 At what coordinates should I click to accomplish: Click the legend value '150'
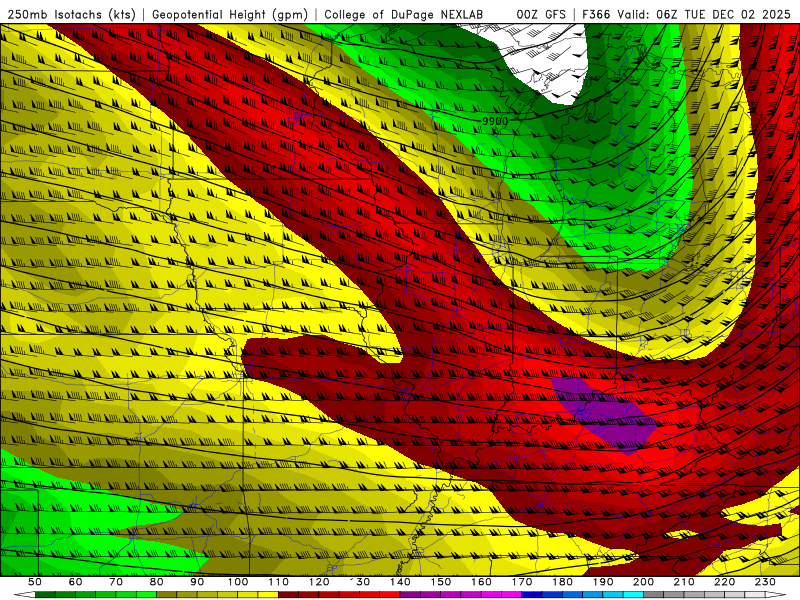(441, 582)
